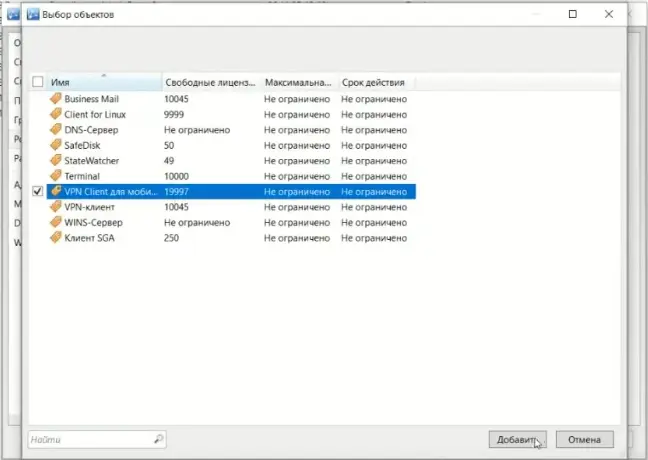The image size is (648, 460).
Task: Sort by Свободные лицензии column header
Action: click(x=210, y=82)
